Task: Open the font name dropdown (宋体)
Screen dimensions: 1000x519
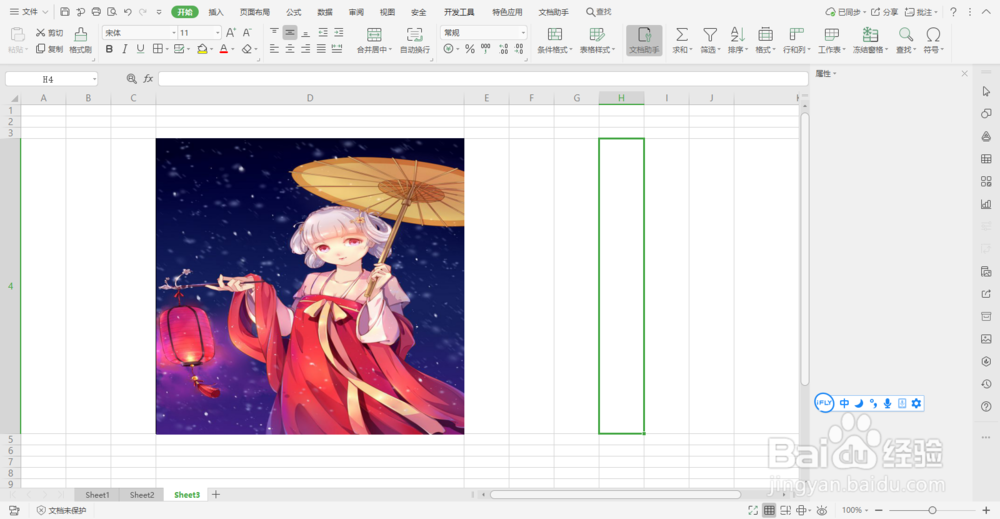Action: (173, 33)
